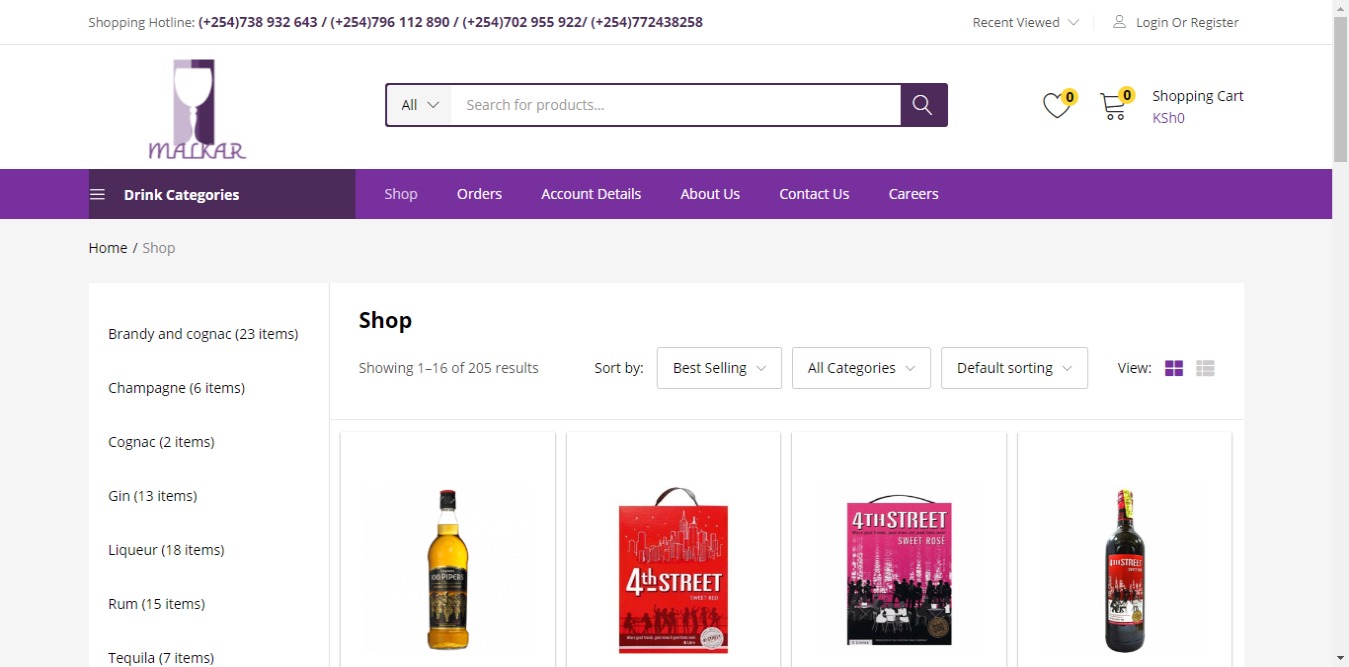
Task: Expand the Recent Viewed dropdown
Action: coord(1025,22)
